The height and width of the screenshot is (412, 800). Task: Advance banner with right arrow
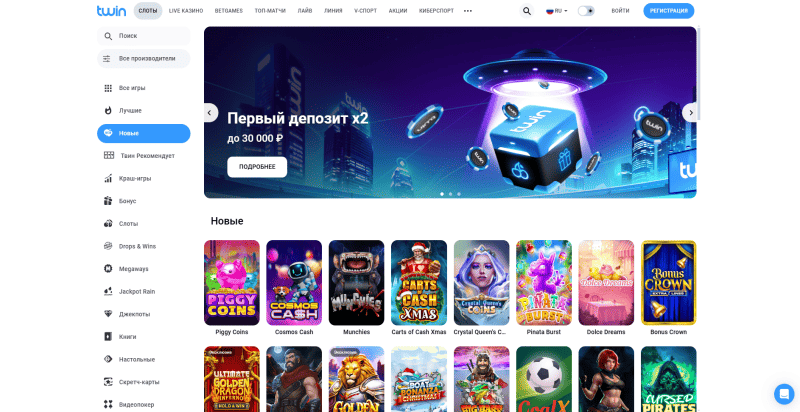tap(690, 113)
